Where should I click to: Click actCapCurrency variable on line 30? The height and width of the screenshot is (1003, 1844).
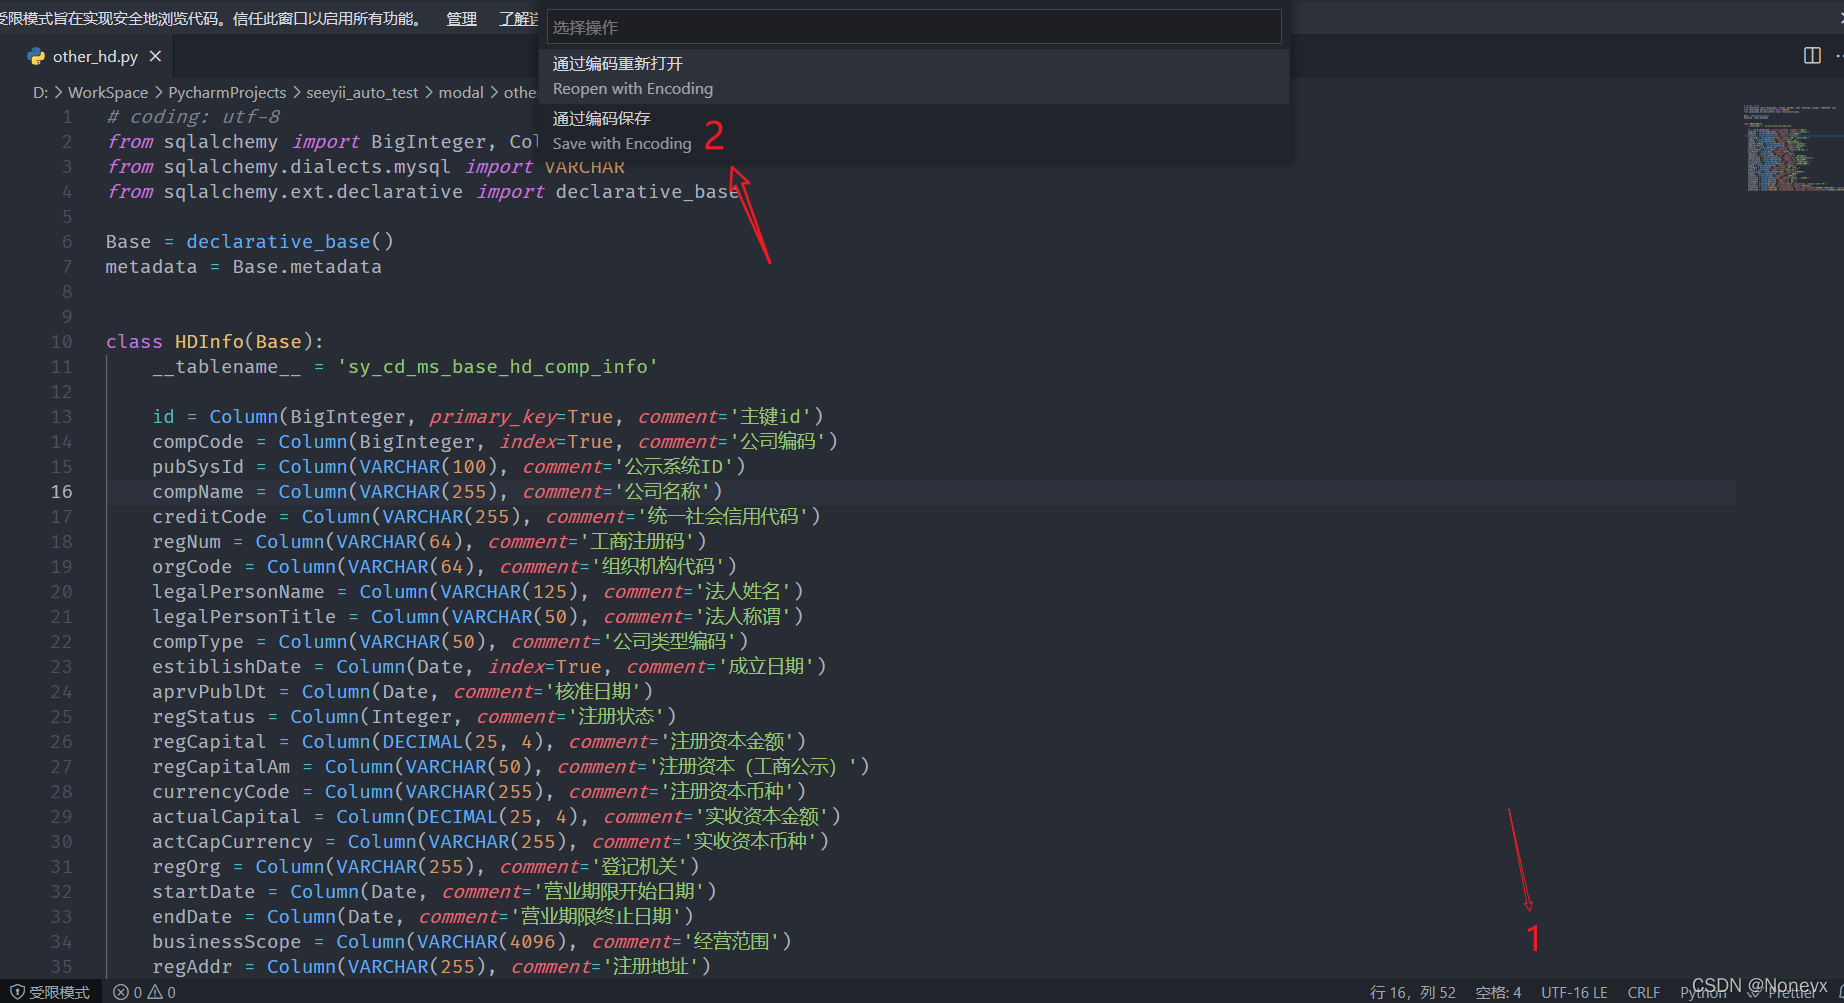pyautogui.click(x=232, y=841)
